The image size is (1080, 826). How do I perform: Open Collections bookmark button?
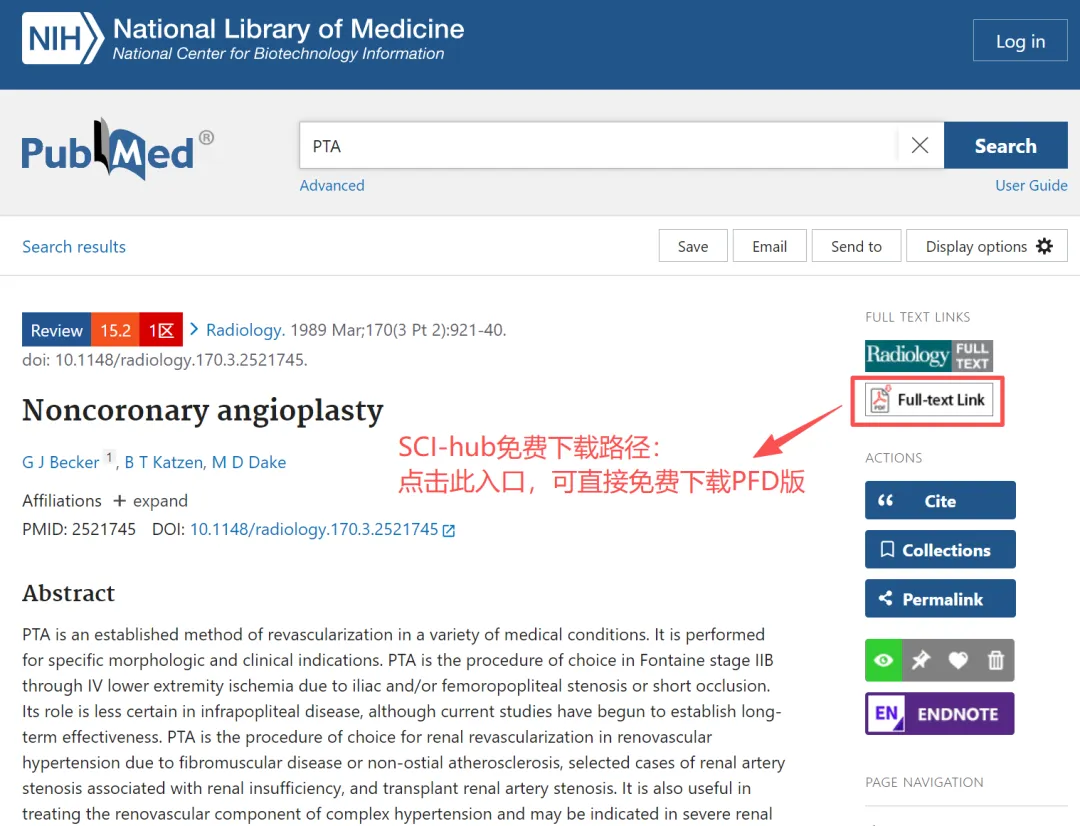click(x=940, y=549)
